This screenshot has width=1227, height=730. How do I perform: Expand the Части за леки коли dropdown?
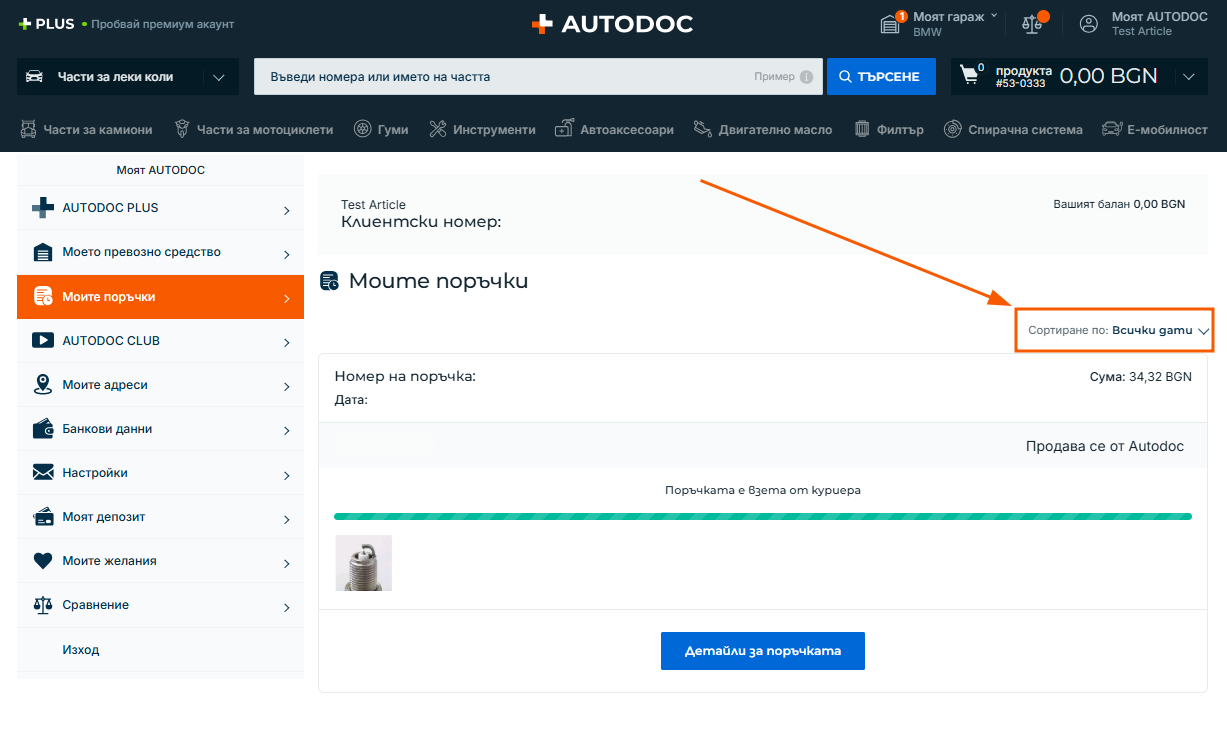point(219,77)
